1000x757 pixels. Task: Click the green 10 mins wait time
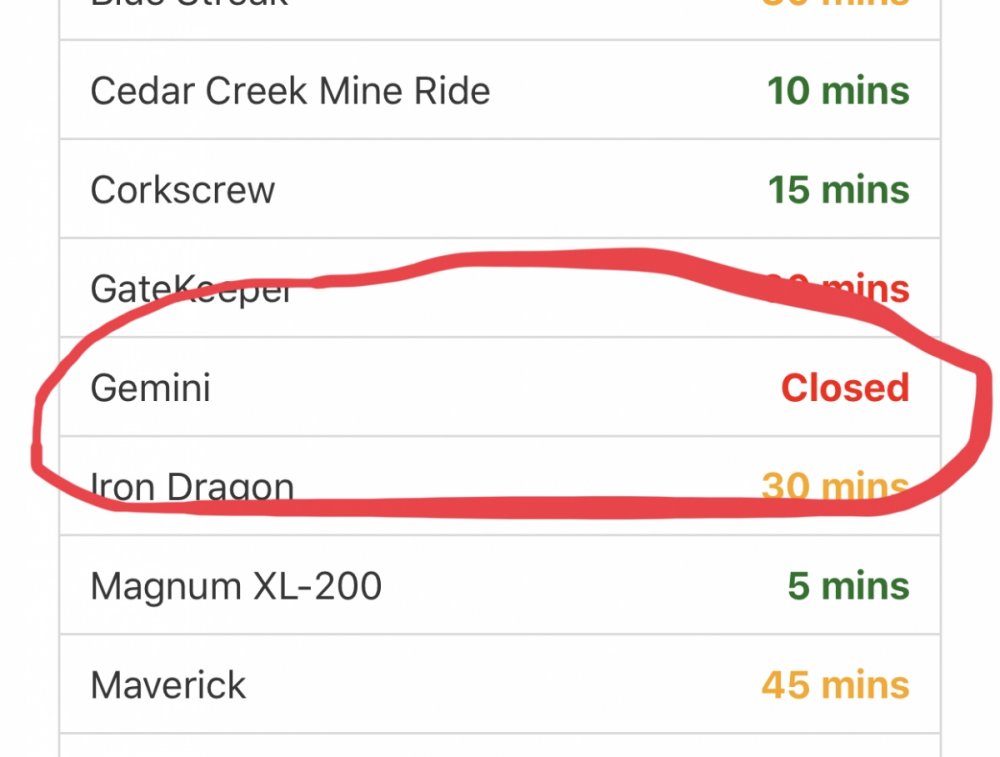click(838, 91)
